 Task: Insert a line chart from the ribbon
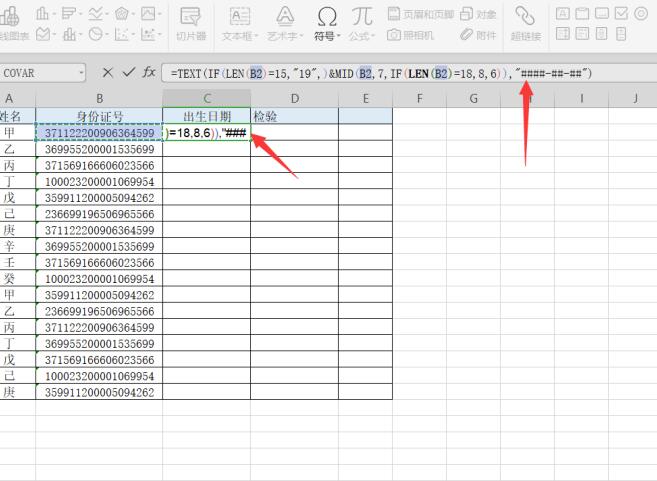pyautogui.click(x=96, y=14)
